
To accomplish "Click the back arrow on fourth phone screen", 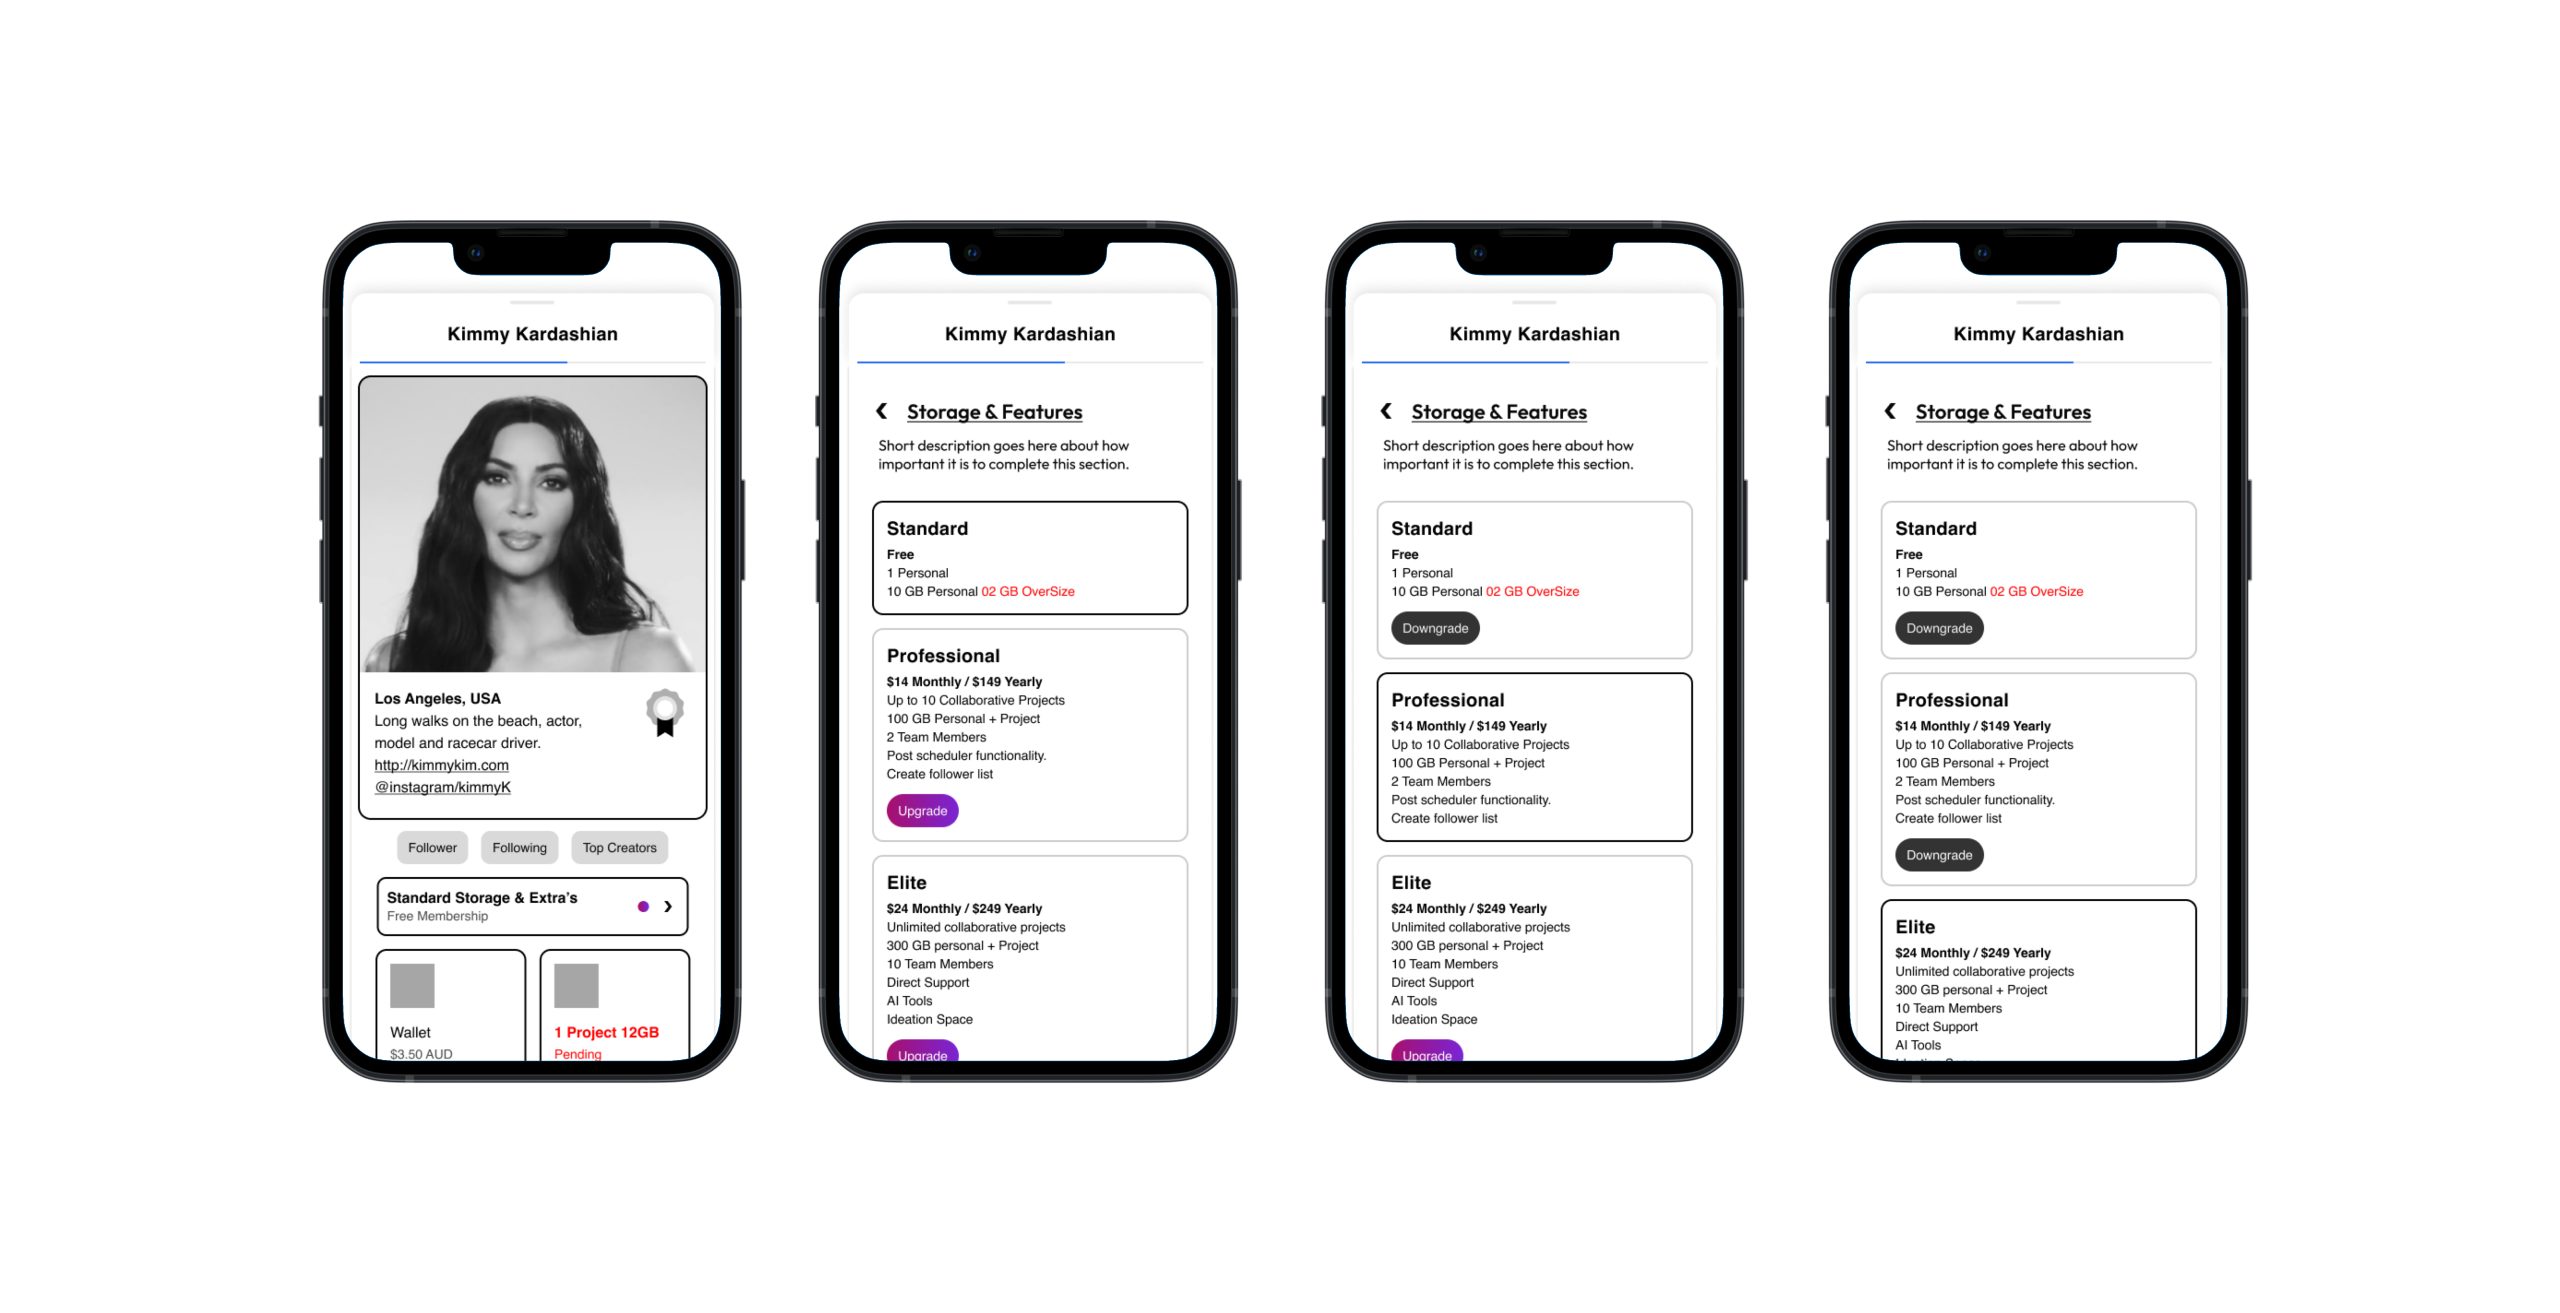I will [x=1889, y=409].
